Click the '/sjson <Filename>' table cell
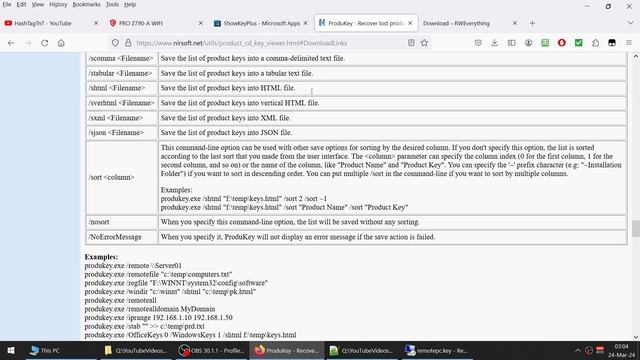Screen dimensions: 640x360 pyautogui.click(x=122, y=133)
